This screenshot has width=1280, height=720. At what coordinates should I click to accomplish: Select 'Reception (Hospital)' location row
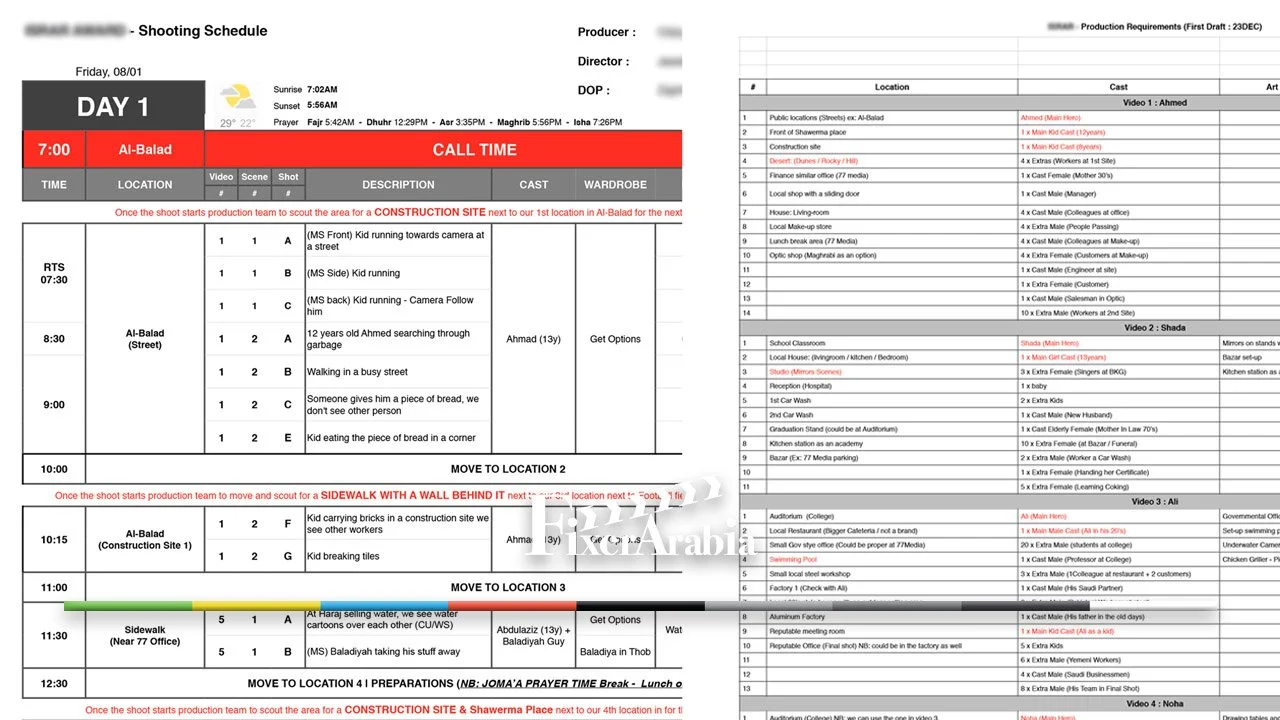pyautogui.click(x=800, y=386)
